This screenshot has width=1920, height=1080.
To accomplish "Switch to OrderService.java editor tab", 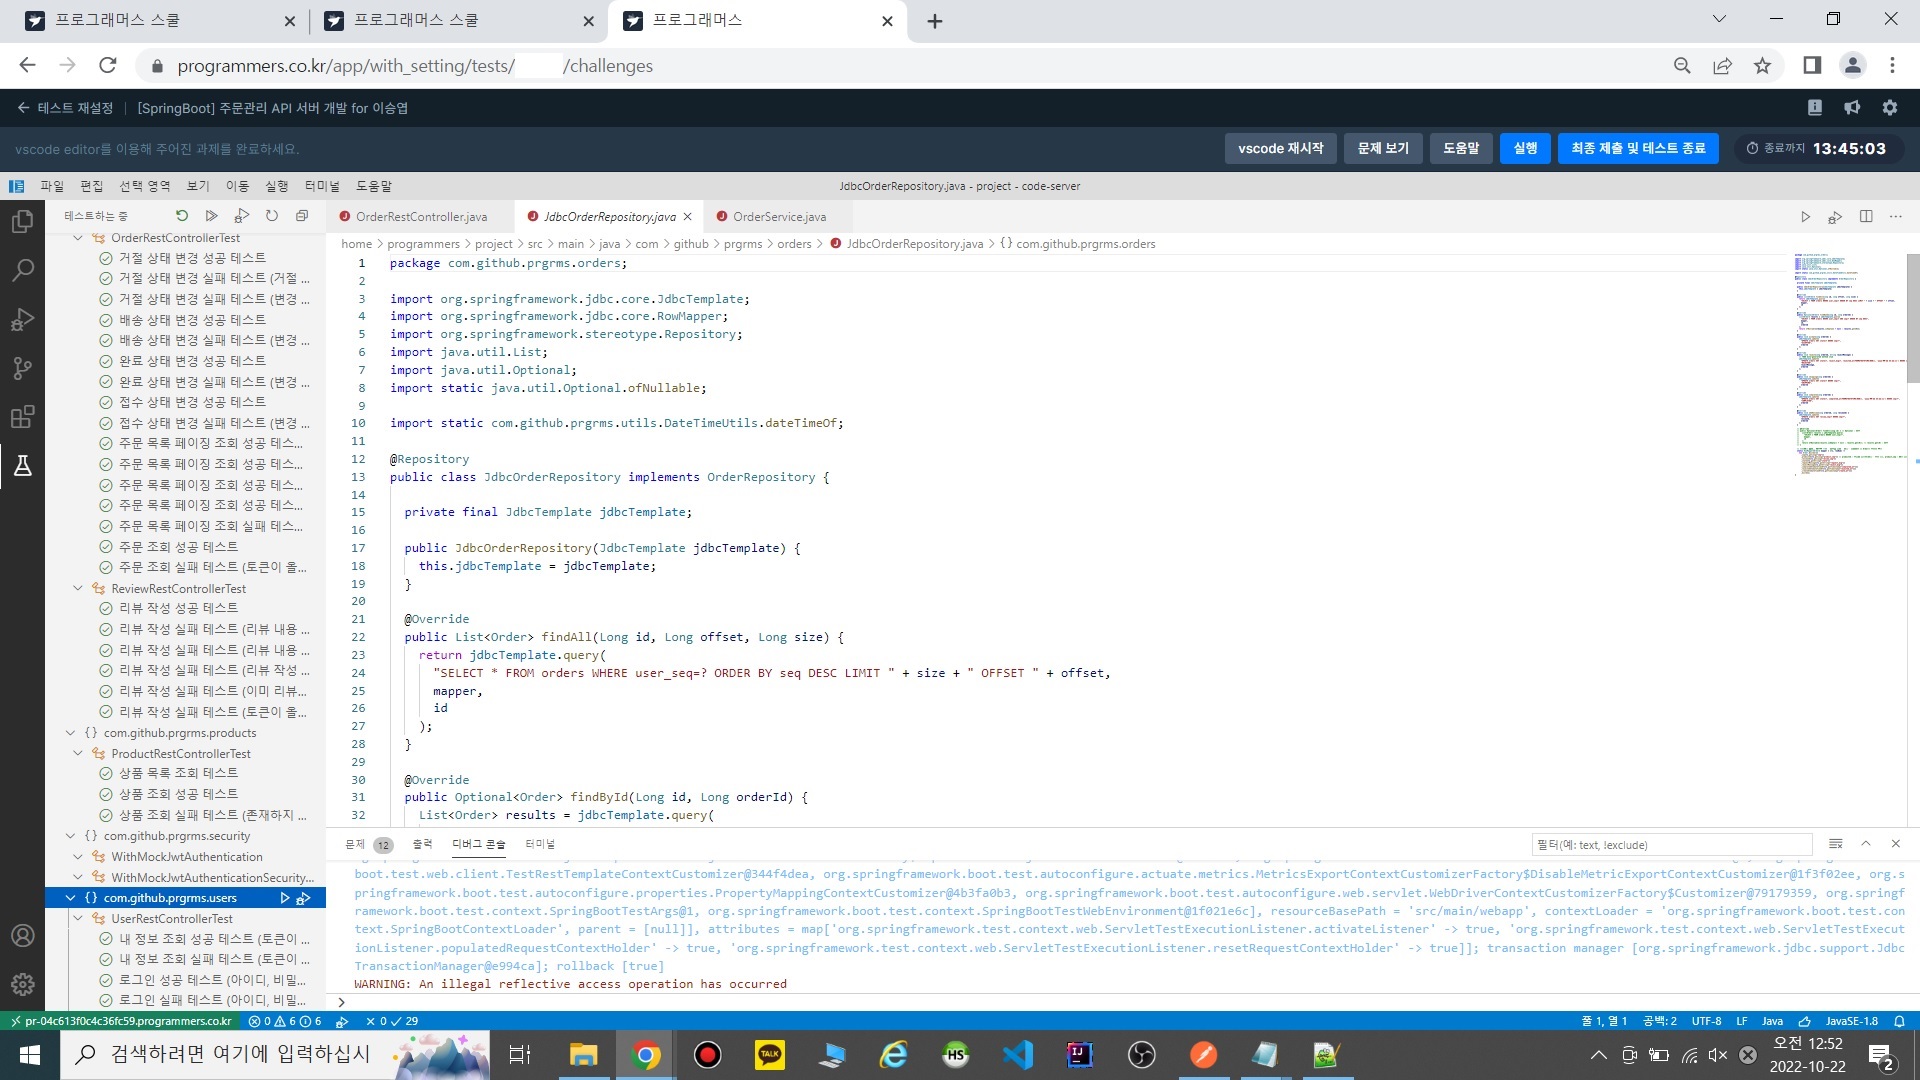I will pos(779,217).
